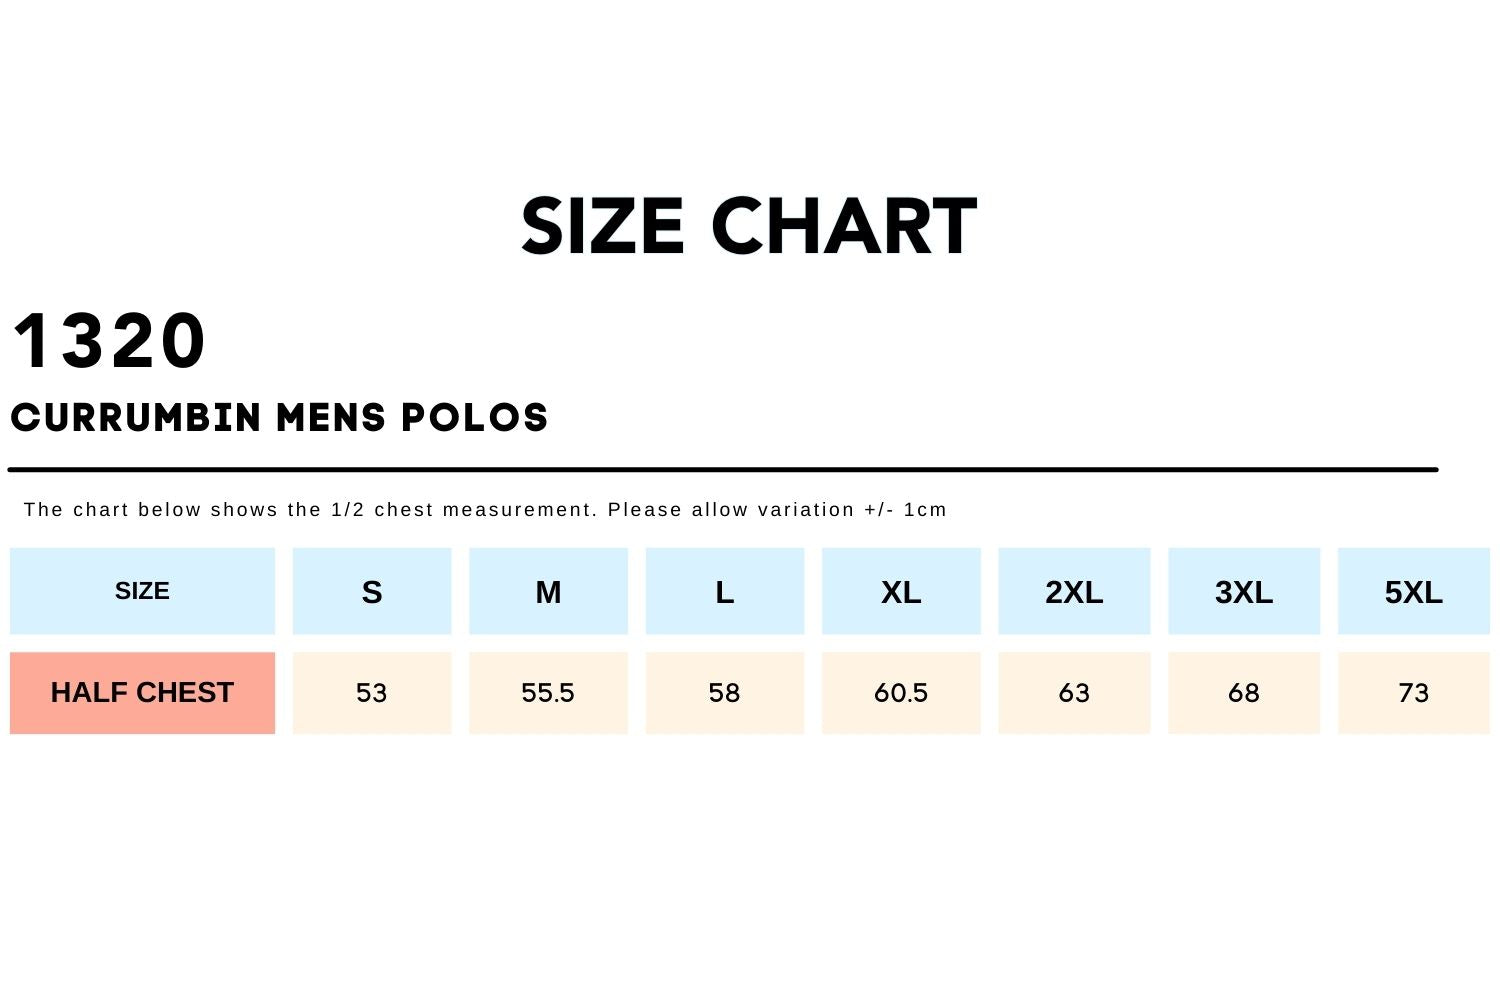Click the 68 measurement cell
This screenshot has height=1000, width=1500.
click(1244, 693)
